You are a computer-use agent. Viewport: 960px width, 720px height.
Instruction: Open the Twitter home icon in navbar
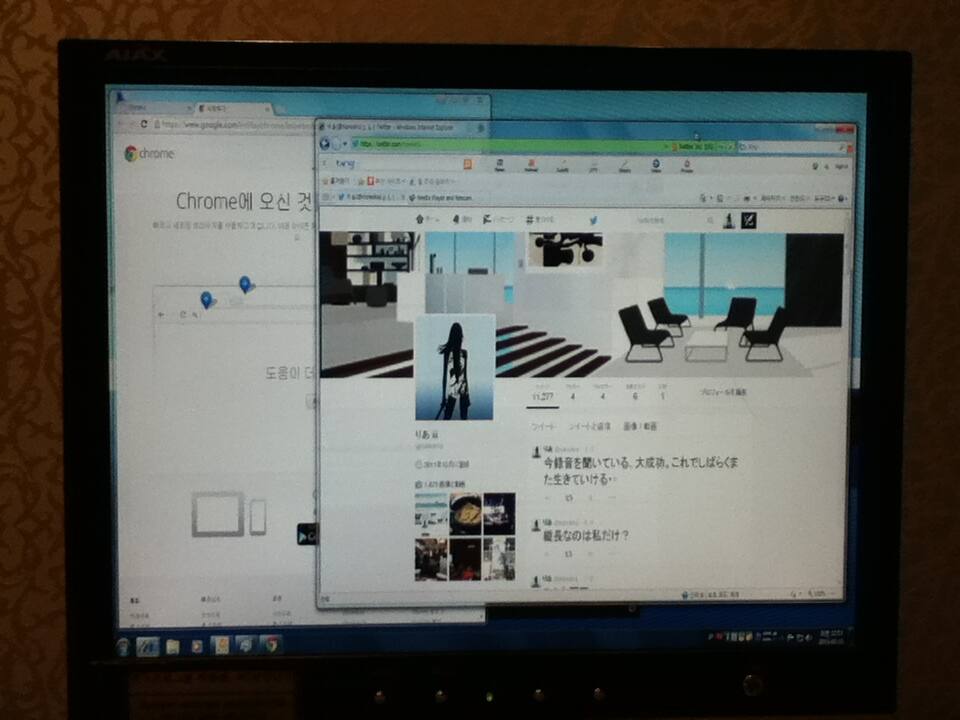421,220
